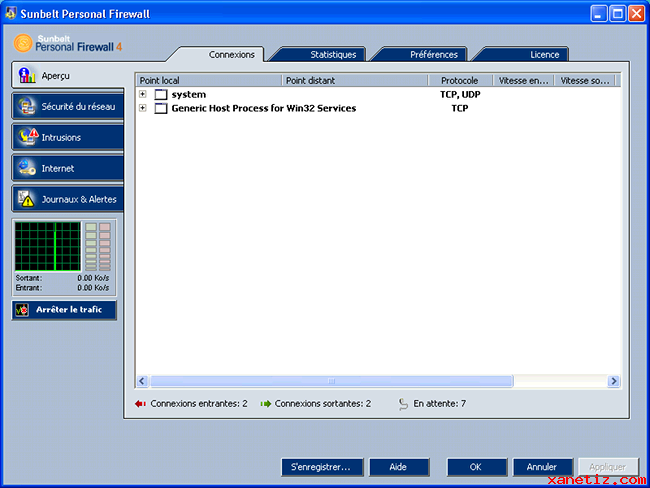
Task: Sort by Vitesse so... column header
Action: [585, 80]
